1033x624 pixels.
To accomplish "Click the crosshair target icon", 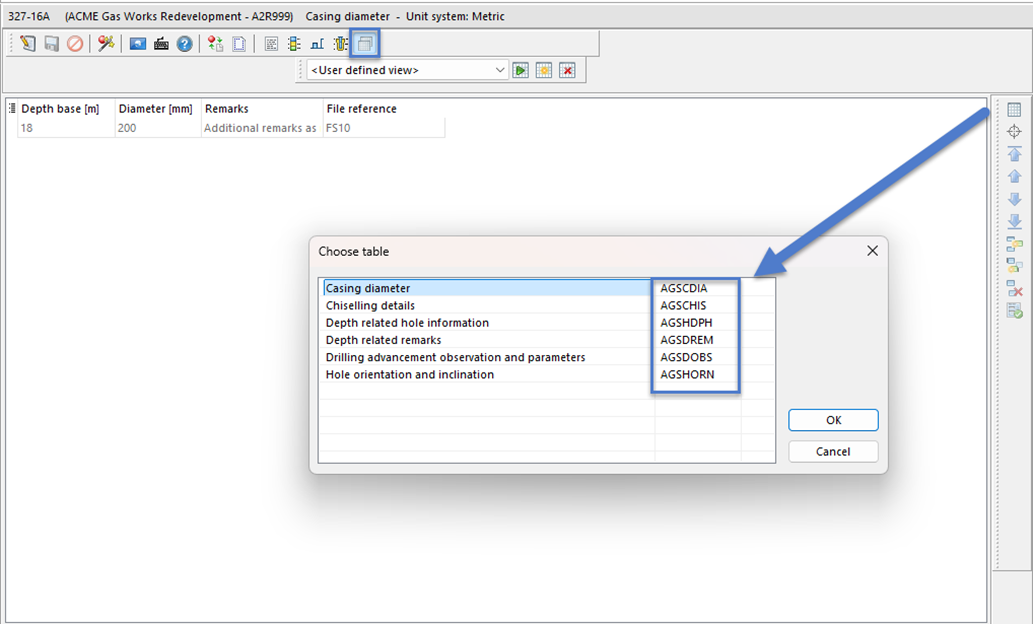I will 1014,132.
